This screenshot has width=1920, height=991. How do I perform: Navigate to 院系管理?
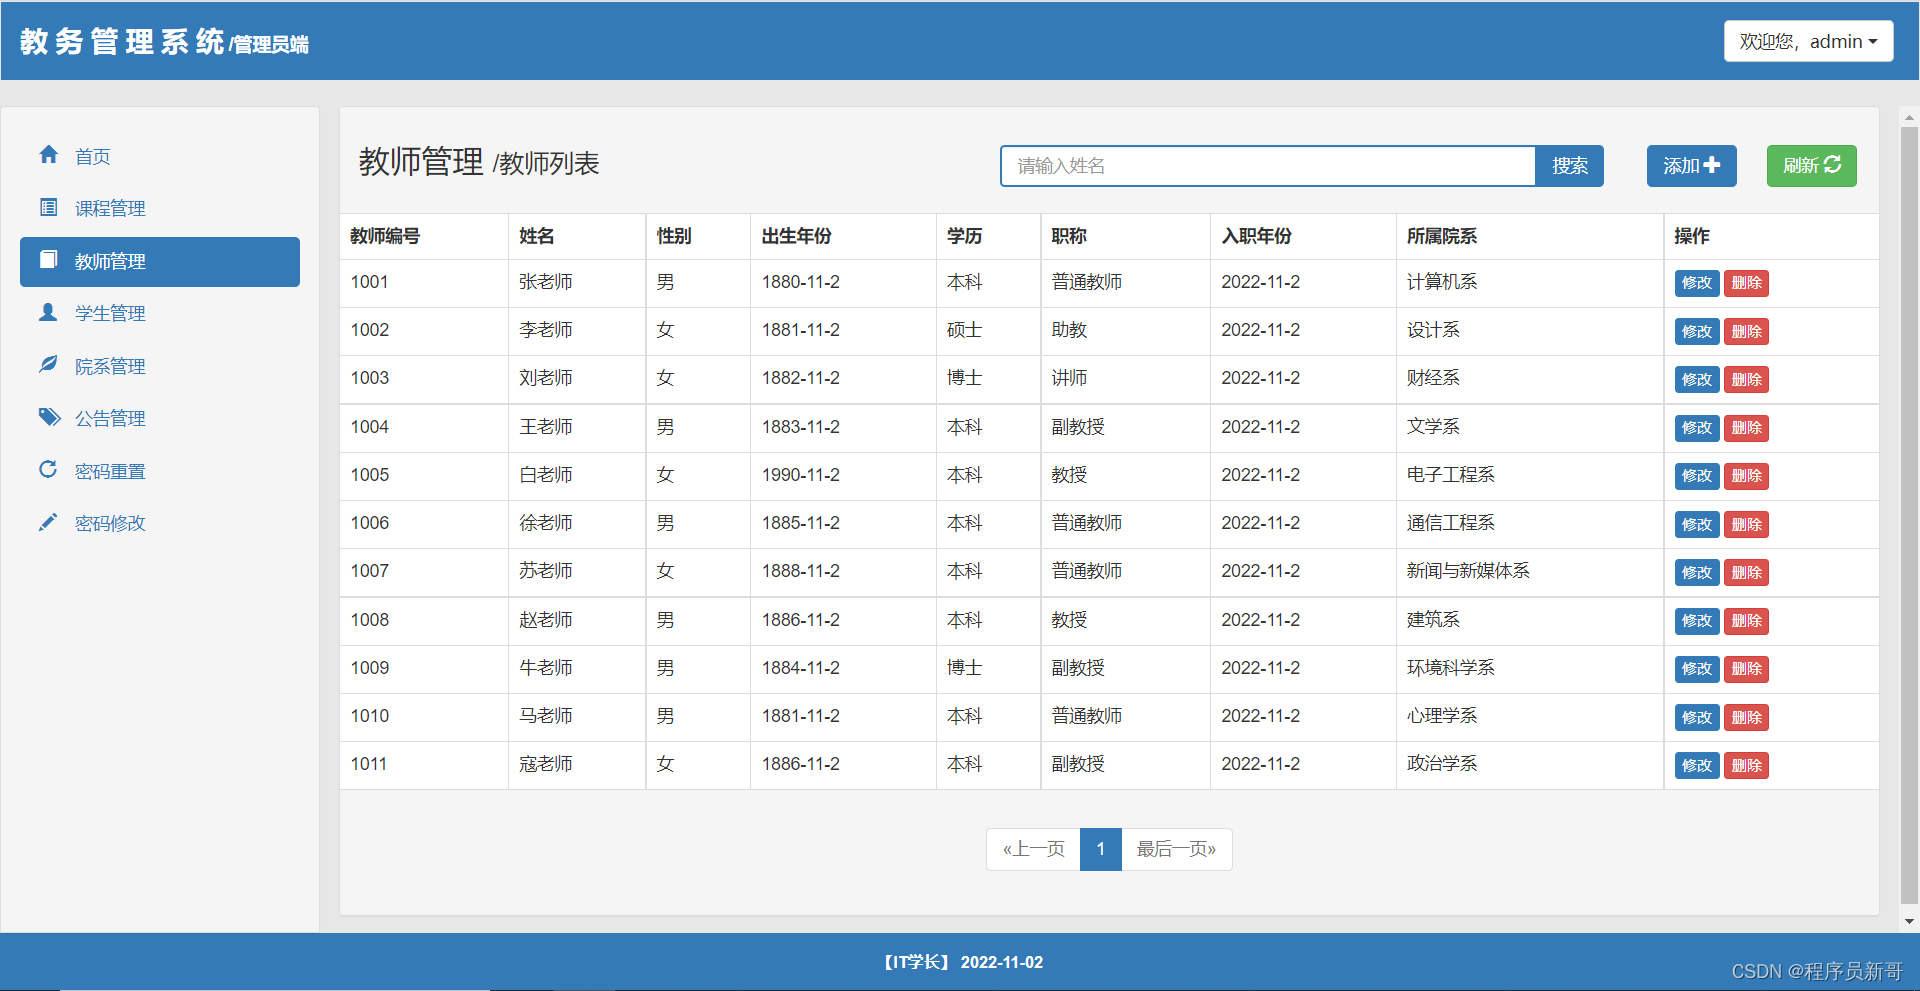click(x=160, y=366)
